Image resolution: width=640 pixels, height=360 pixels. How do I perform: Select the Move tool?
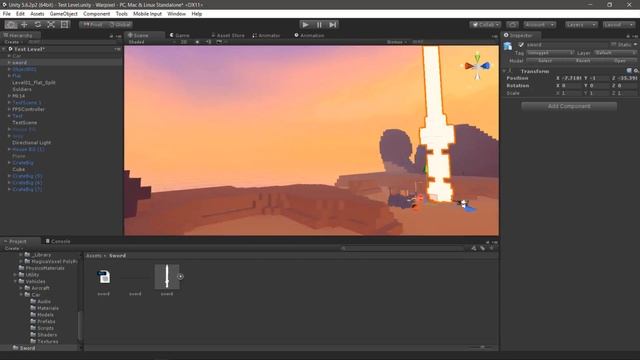(x=24, y=24)
